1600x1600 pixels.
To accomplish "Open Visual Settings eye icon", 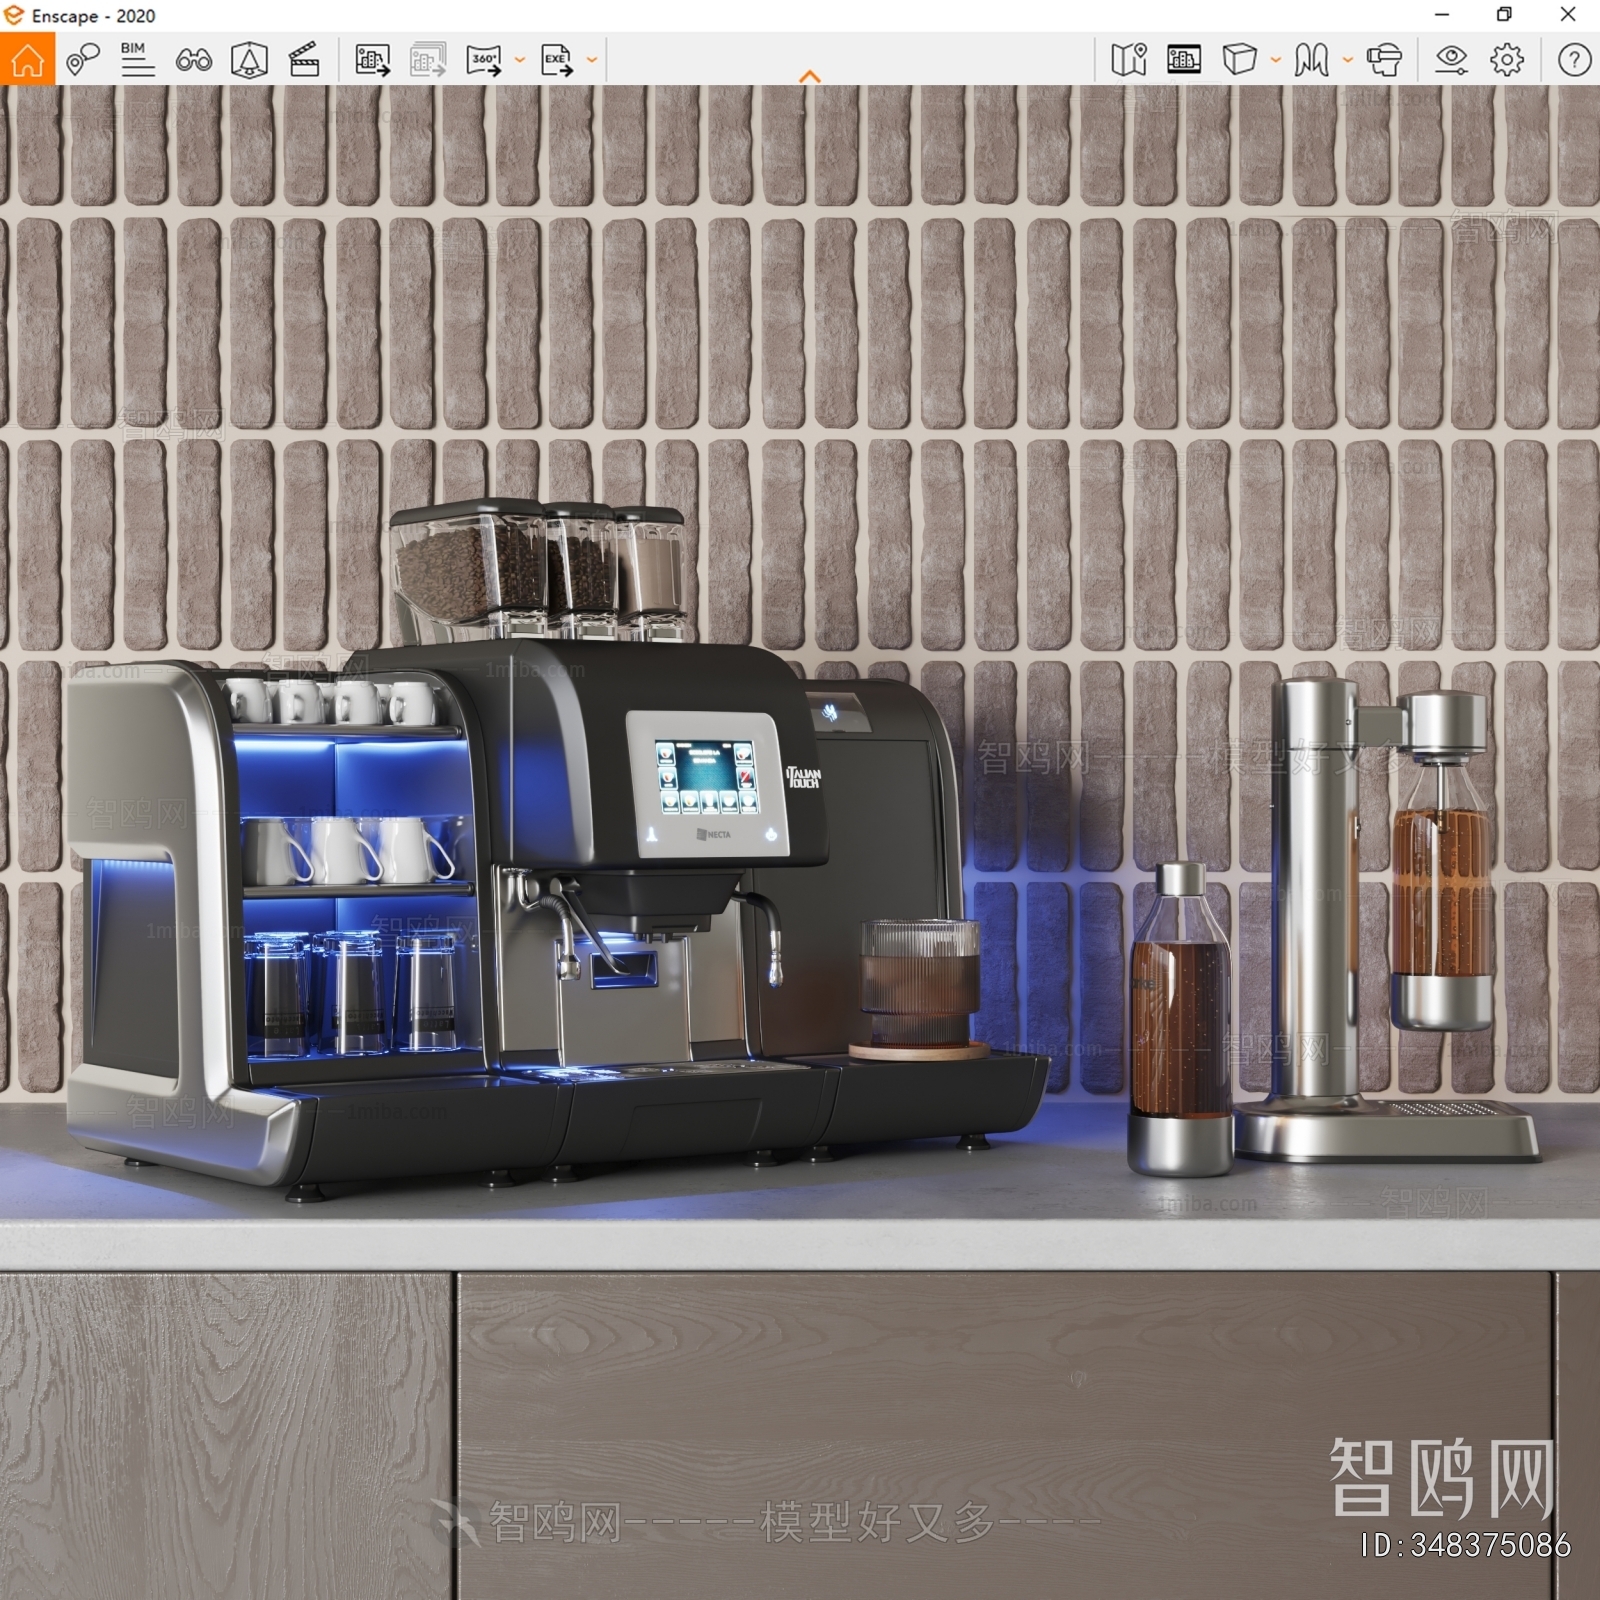I will coord(1451,60).
